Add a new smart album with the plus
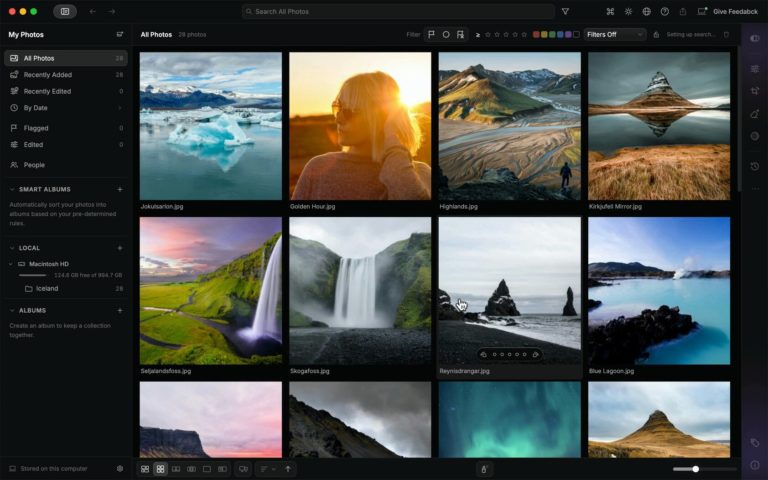The height and width of the screenshot is (480, 768). (120, 189)
